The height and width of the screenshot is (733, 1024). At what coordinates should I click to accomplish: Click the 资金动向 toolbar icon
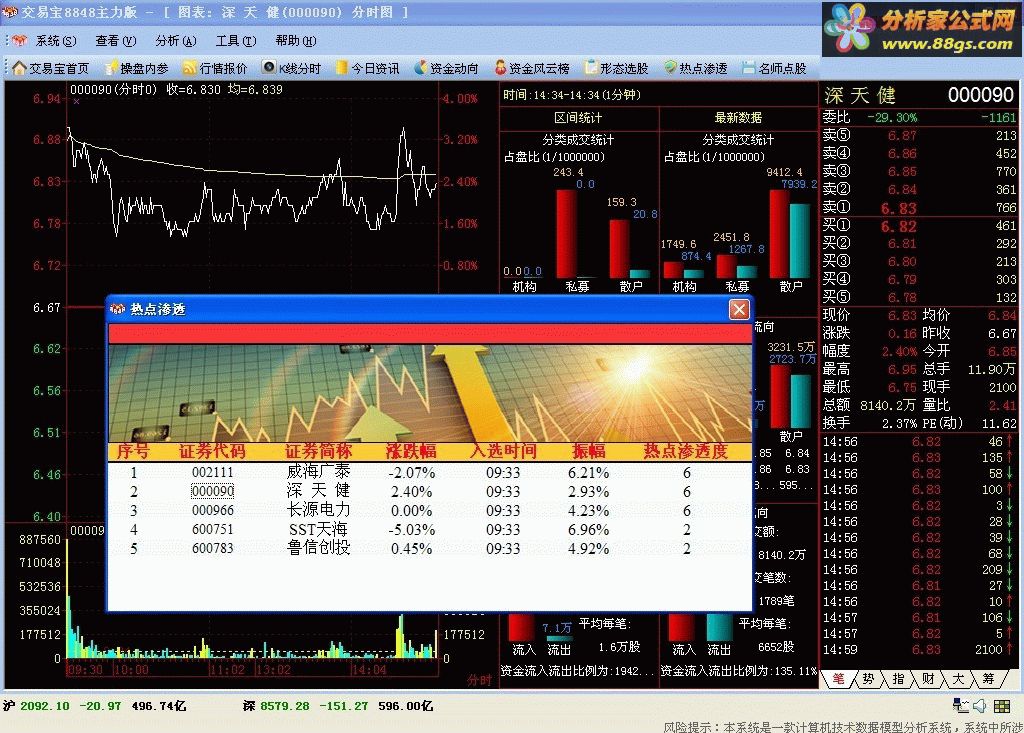421,68
